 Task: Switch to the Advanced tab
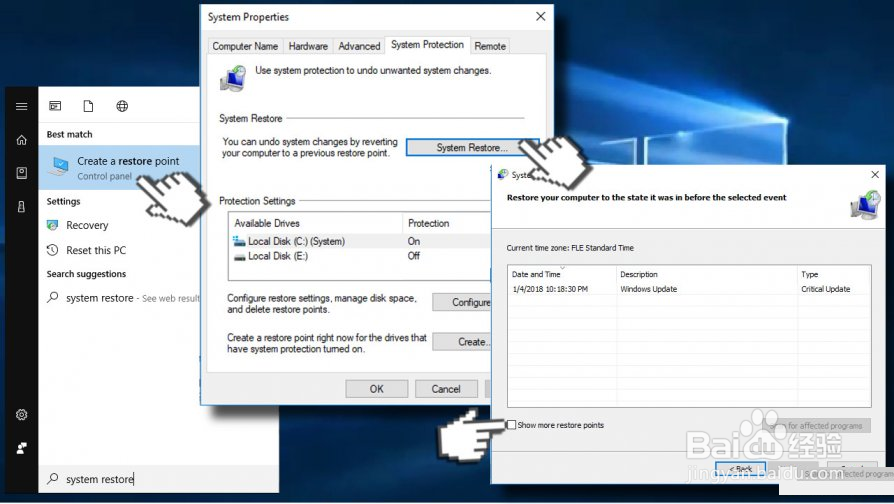[x=359, y=46]
